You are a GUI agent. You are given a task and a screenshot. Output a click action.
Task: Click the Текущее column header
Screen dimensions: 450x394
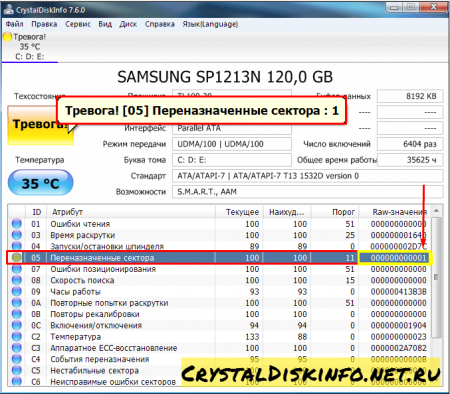[239, 212]
